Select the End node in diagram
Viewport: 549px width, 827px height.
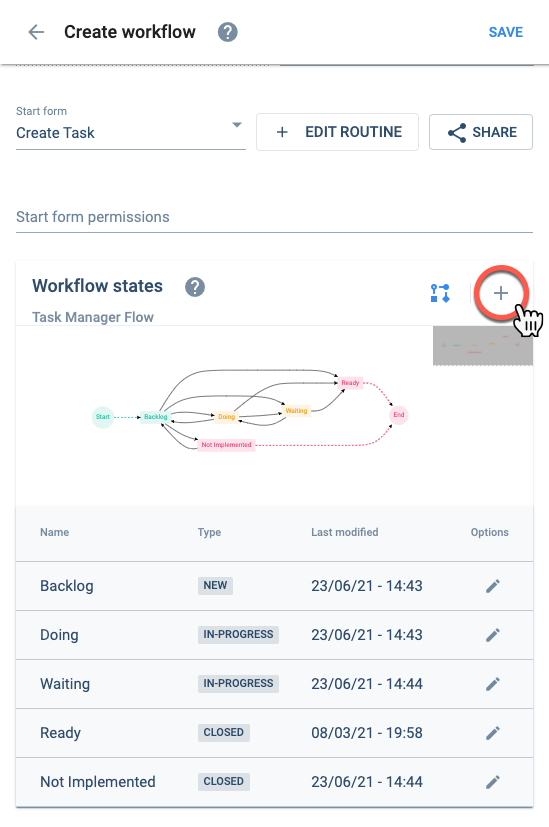click(399, 415)
